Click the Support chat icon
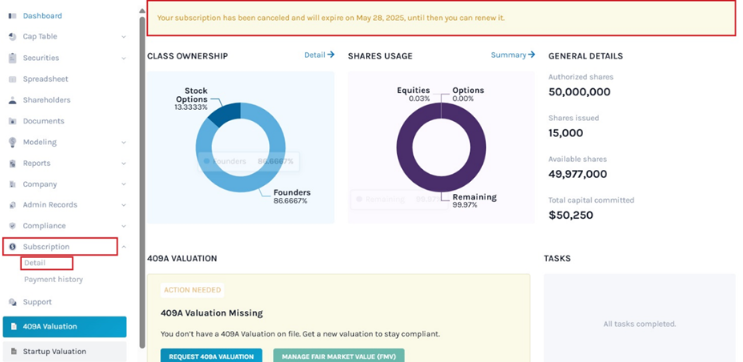The image size is (743, 362). pyautogui.click(x=12, y=302)
